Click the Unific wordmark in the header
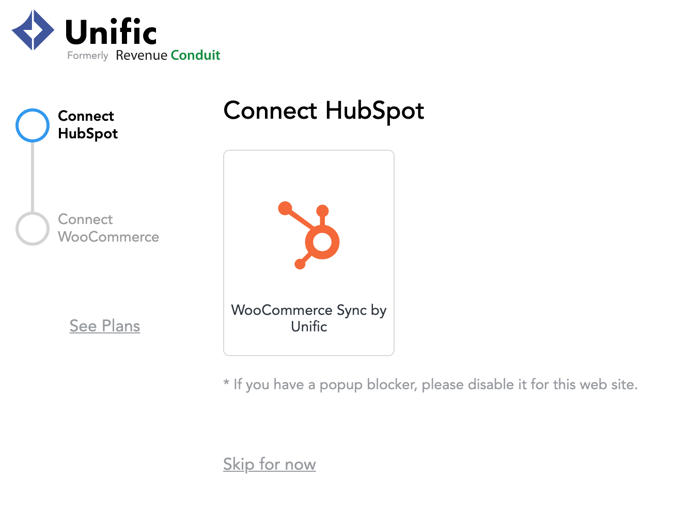The width and height of the screenshot is (688, 511). coord(111,32)
